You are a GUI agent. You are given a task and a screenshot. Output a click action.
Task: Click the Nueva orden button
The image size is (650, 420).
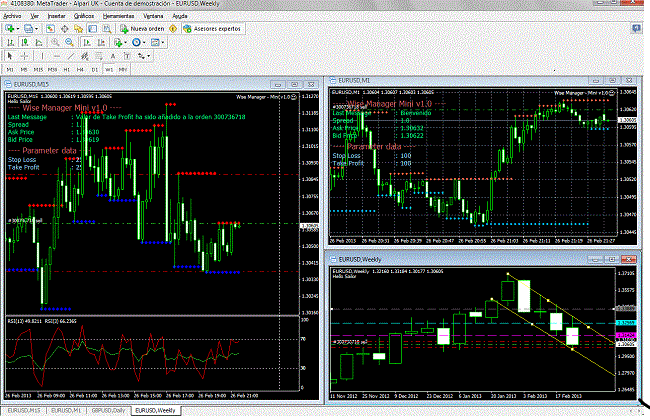(143, 29)
